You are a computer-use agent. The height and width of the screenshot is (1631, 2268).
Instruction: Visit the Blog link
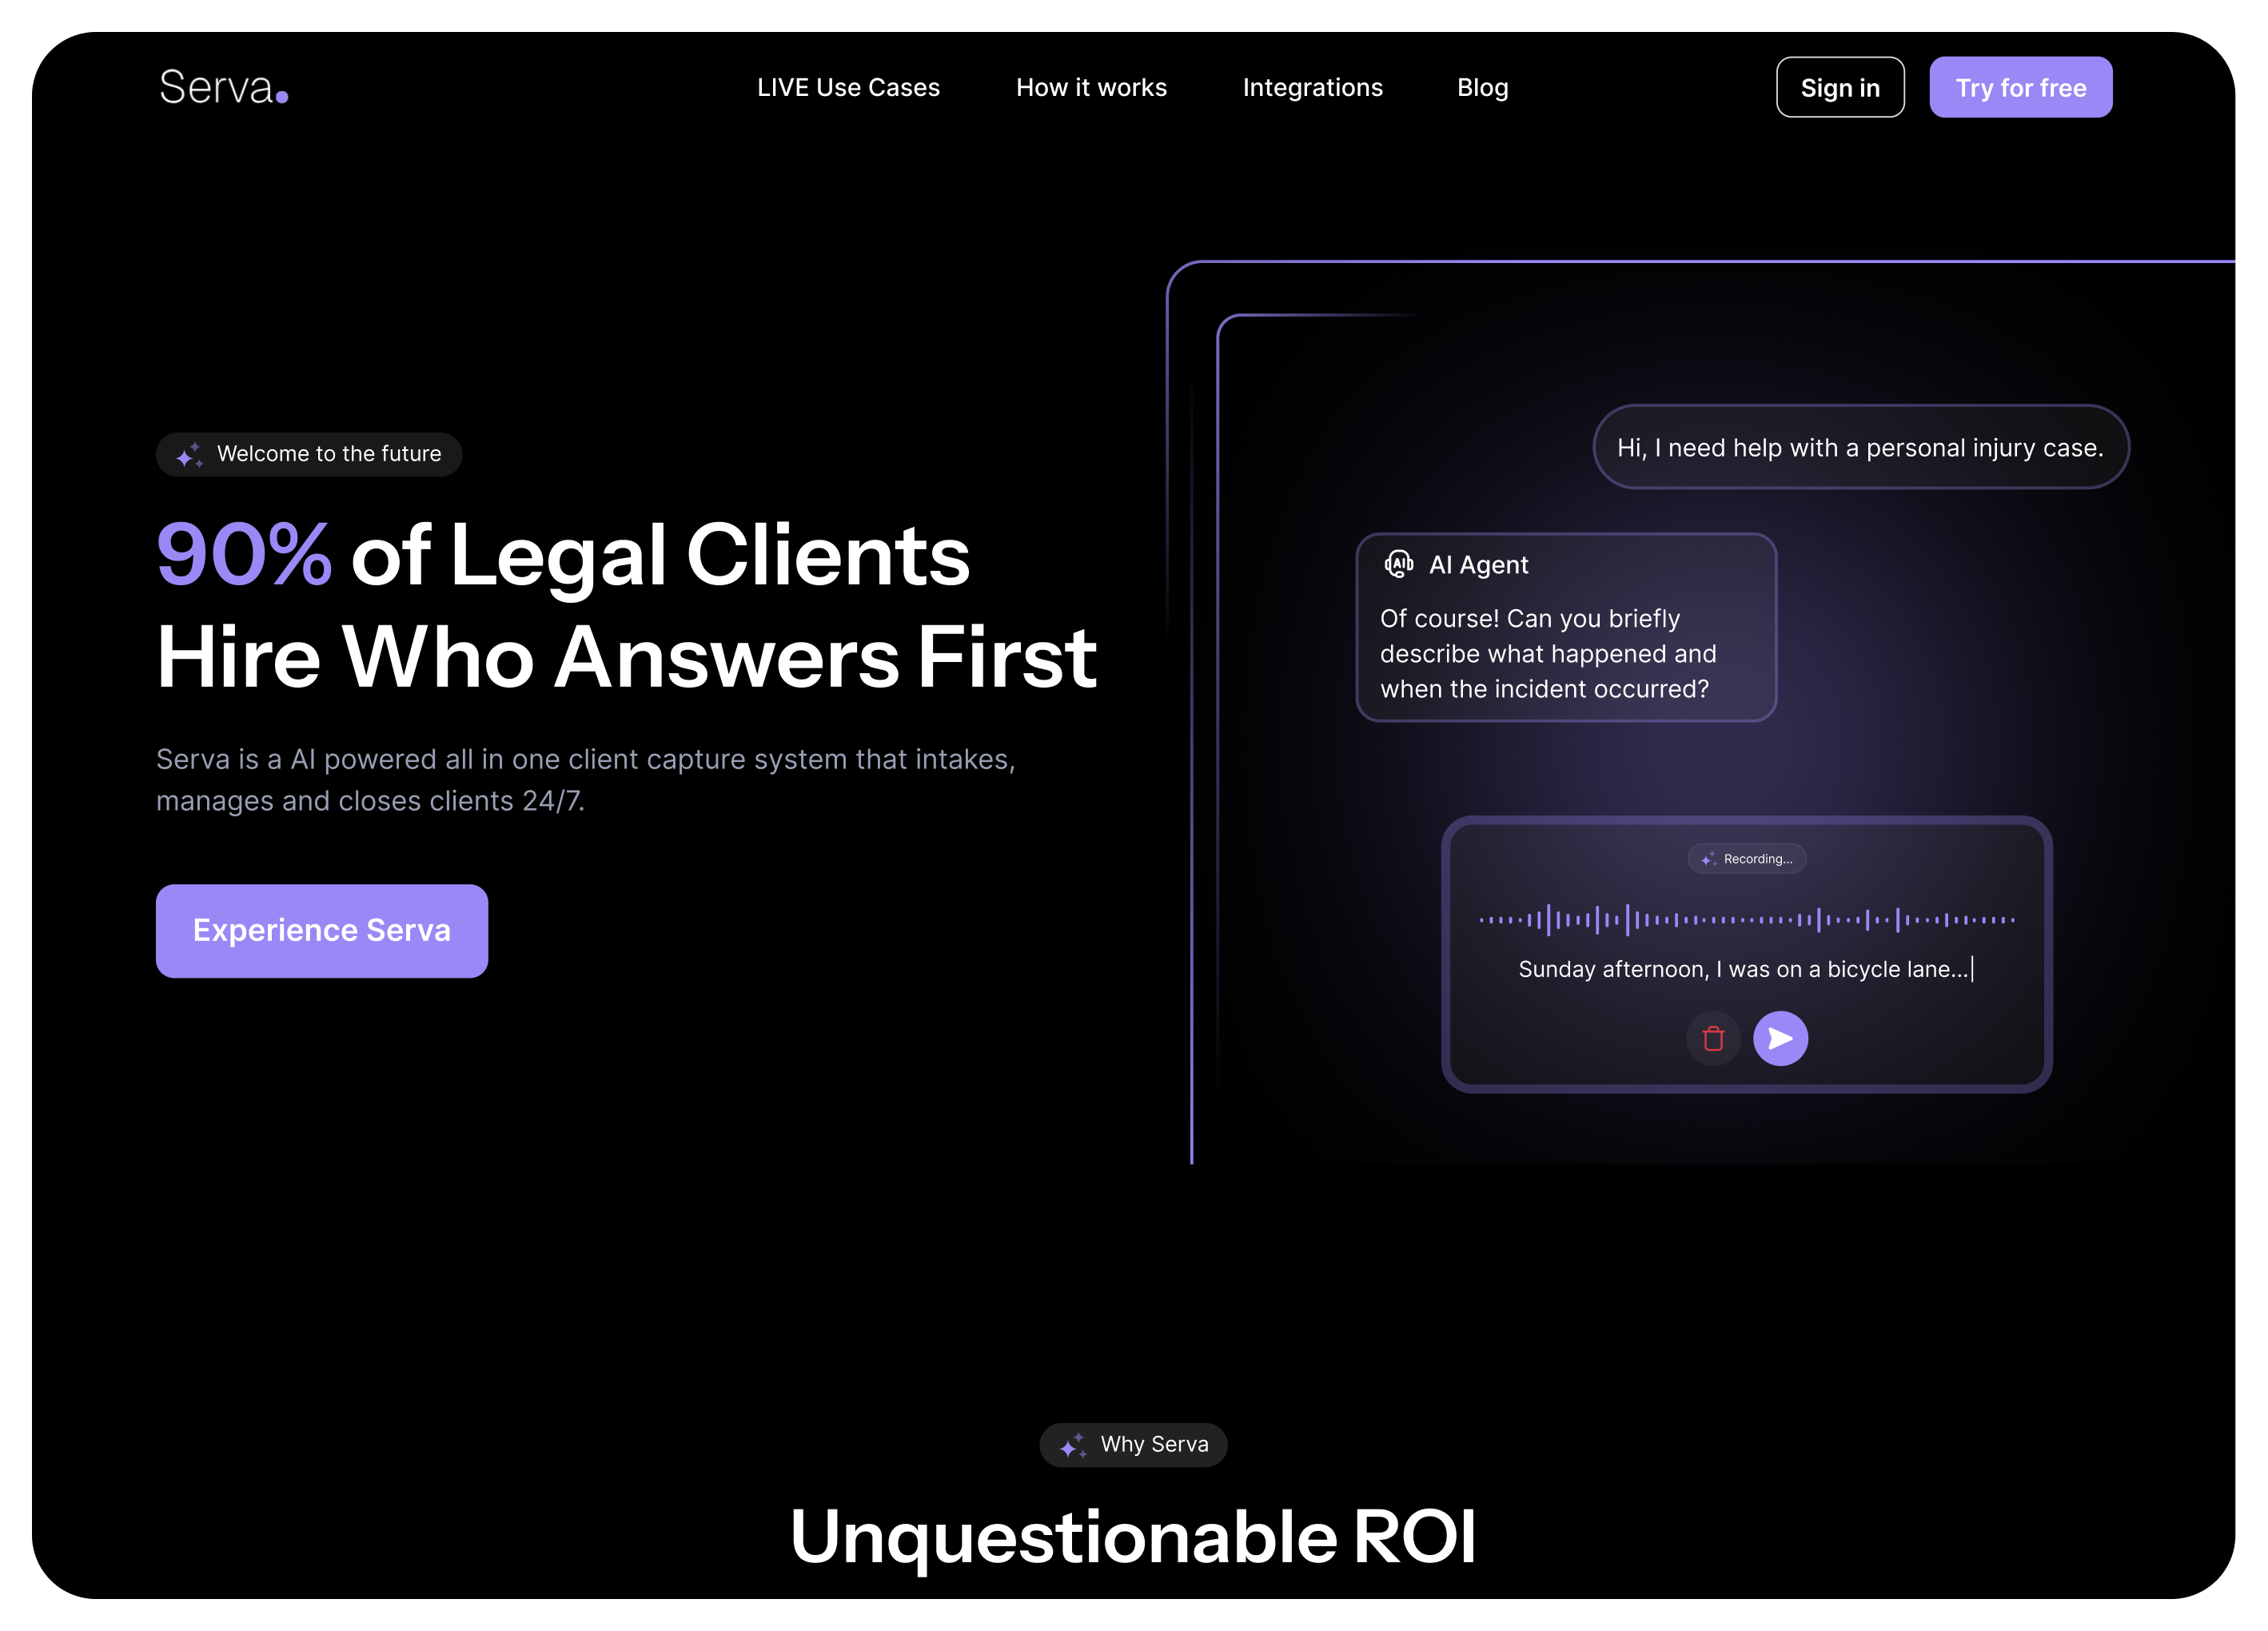(1482, 88)
